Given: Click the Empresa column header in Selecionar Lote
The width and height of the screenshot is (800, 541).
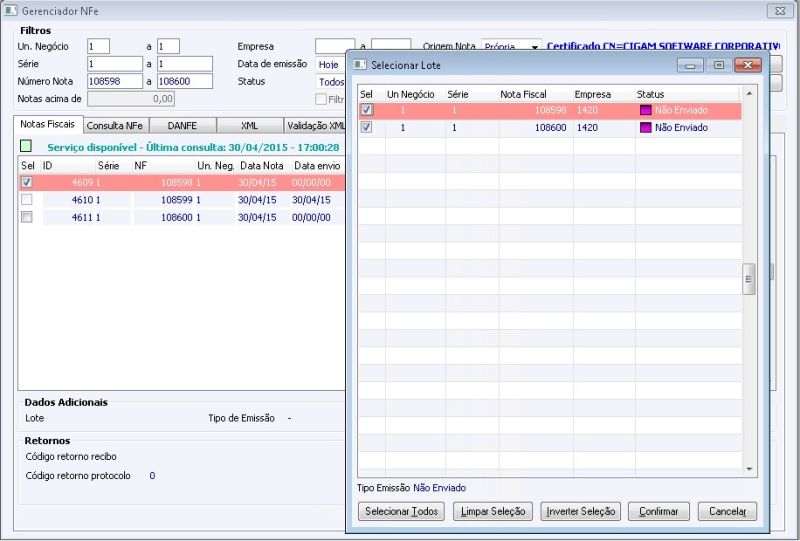Looking at the screenshot, I should 593,94.
